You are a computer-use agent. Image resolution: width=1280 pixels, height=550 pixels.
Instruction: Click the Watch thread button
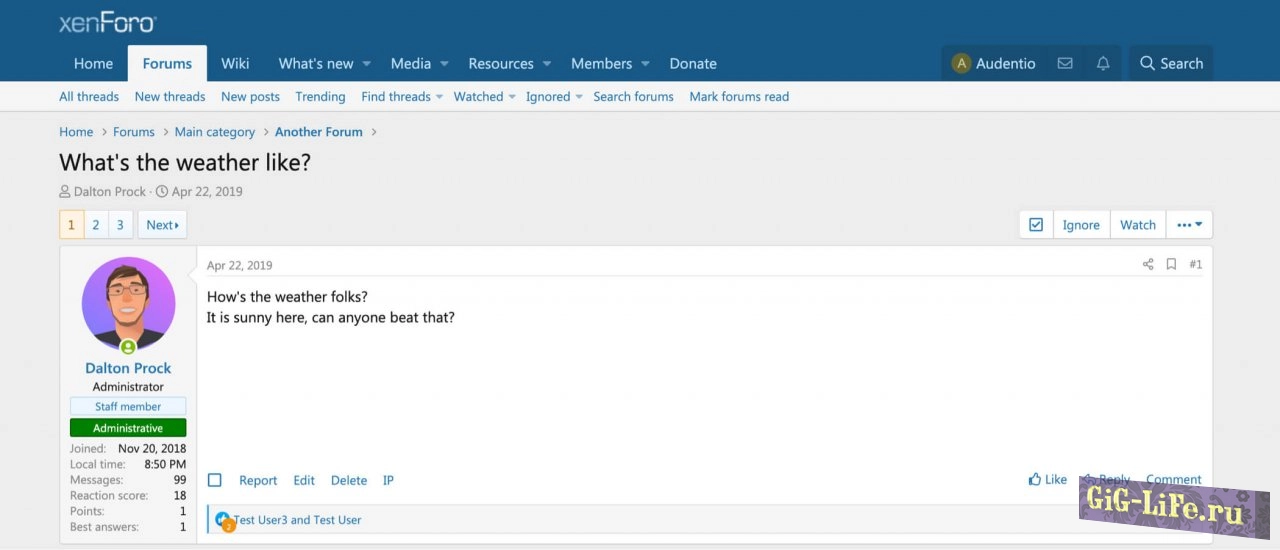click(1137, 225)
